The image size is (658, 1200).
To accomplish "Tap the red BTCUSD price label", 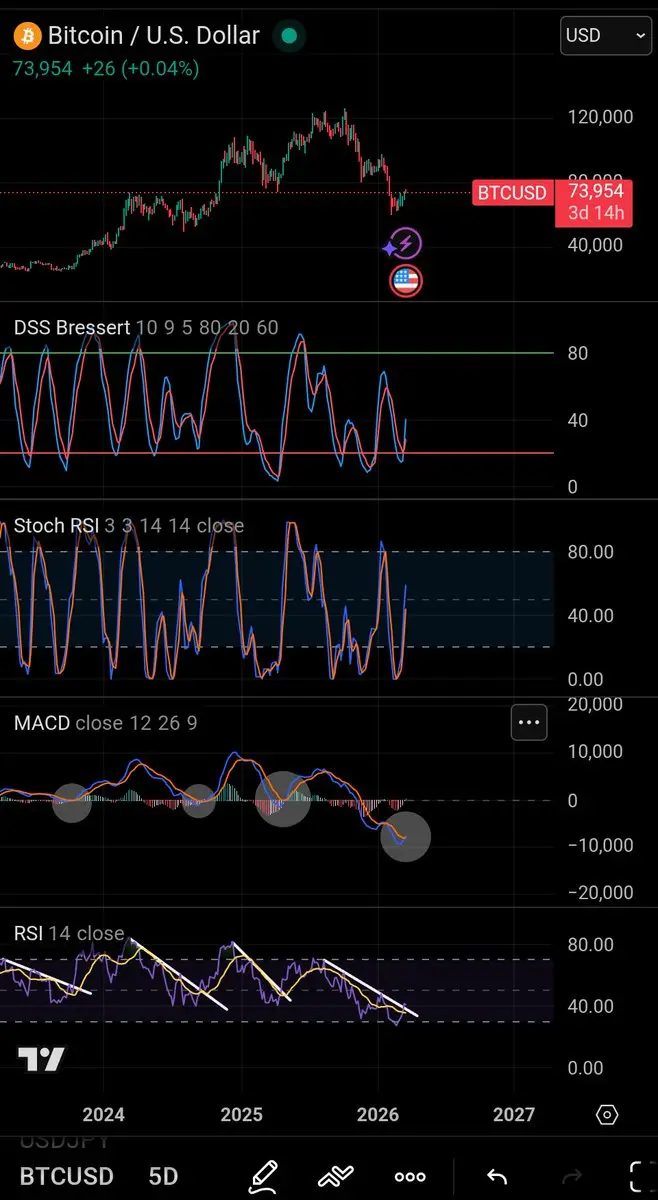I will pos(512,192).
